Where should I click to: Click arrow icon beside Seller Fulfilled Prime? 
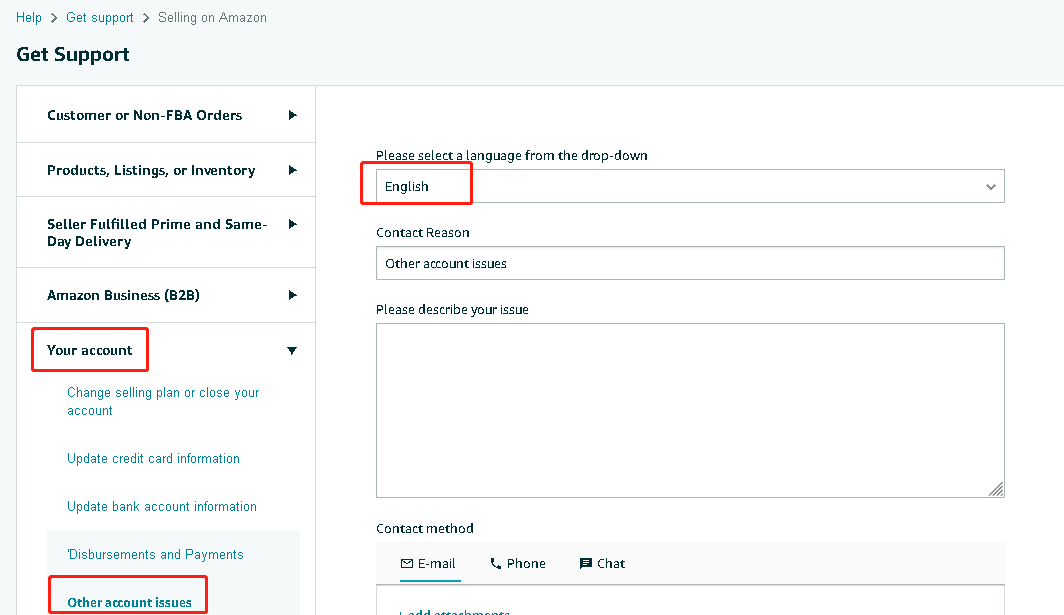pos(292,224)
